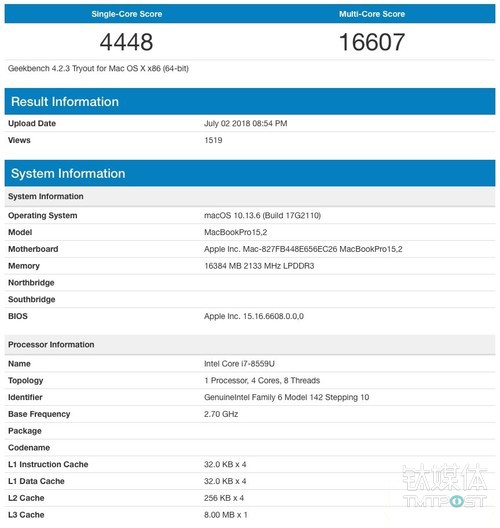Select the 8.00 MB x 1 value
This screenshot has width=500, height=528.
[226, 515]
